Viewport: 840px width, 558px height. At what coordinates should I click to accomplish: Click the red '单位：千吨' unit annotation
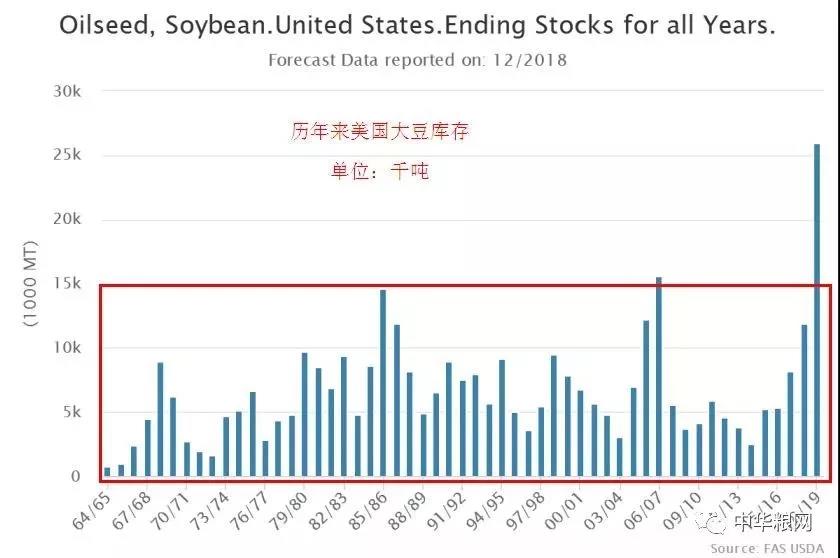tap(380, 171)
